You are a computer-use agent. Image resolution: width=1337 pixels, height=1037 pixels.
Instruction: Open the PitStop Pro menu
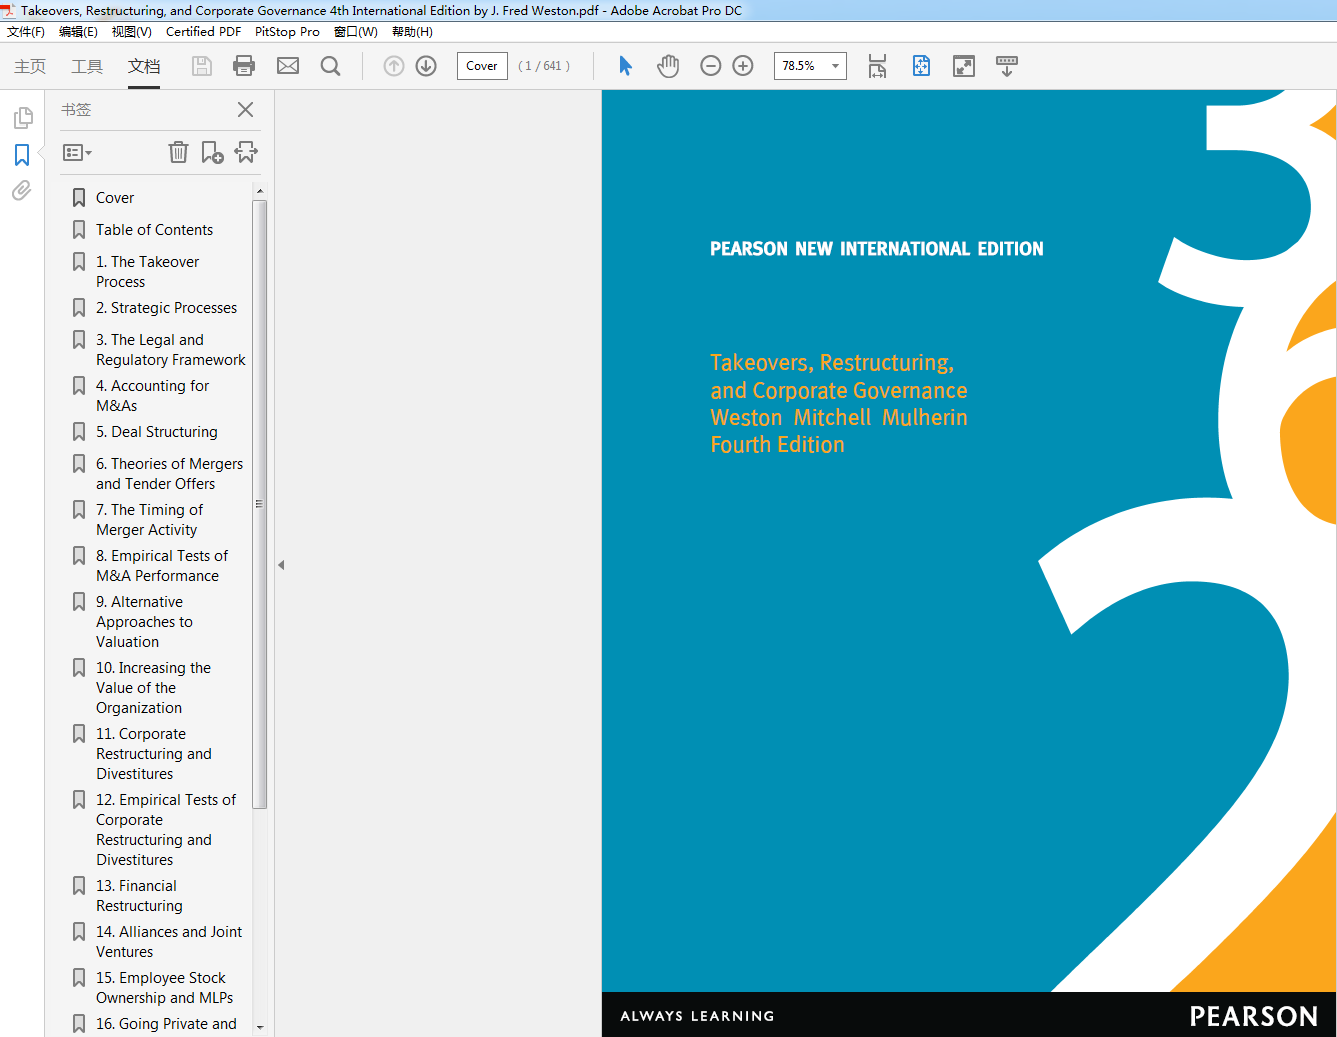(x=287, y=32)
